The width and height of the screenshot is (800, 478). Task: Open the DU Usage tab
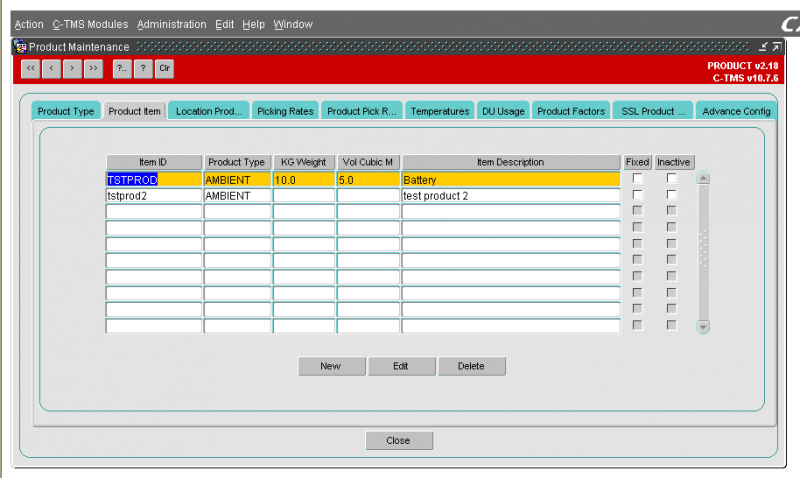click(x=503, y=111)
